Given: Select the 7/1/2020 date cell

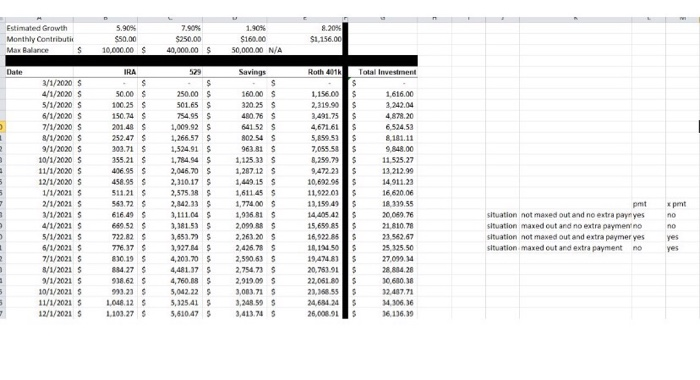Looking at the screenshot, I should click(39, 127).
